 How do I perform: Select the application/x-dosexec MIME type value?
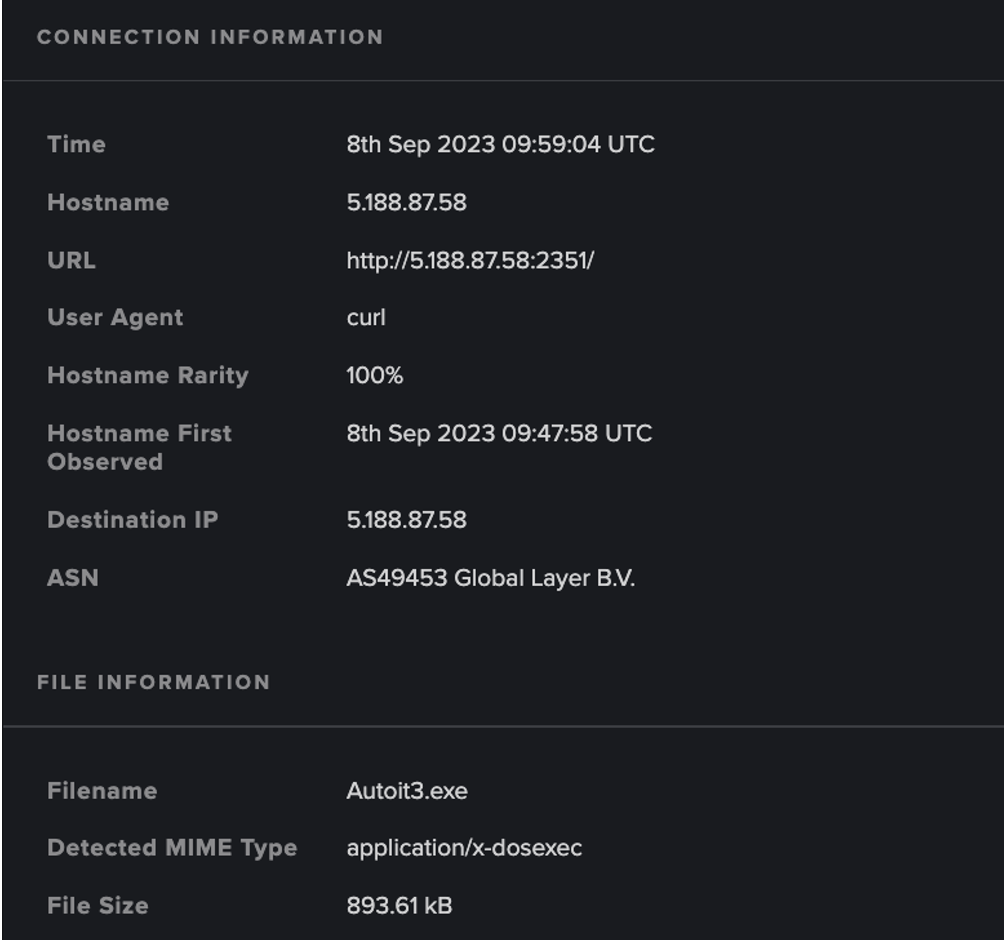pos(464,848)
